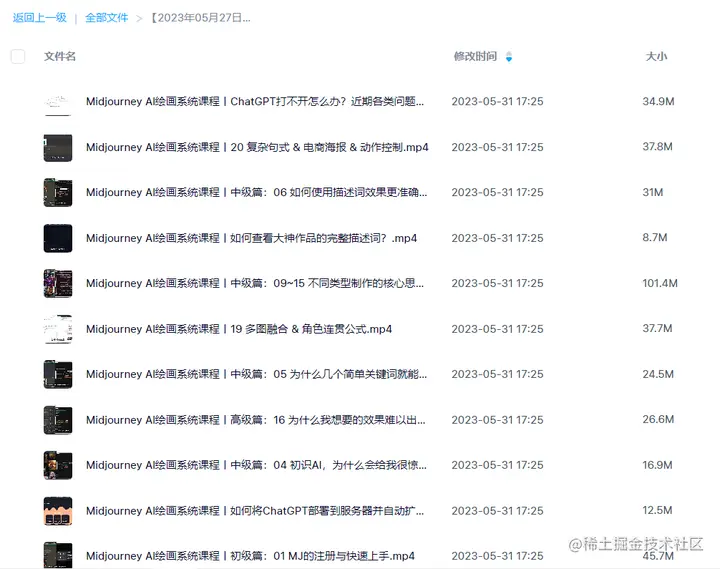Select file 中级篇：05 为什么几个简单关键词就能...
Viewport: 720px width, 569px height.
(257, 374)
